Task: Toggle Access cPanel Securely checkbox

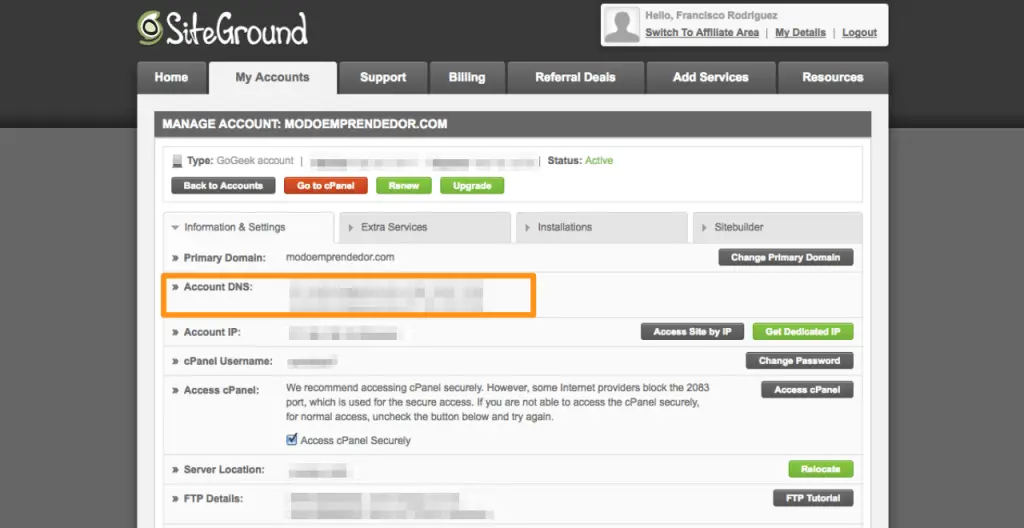Action: point(292,440)
